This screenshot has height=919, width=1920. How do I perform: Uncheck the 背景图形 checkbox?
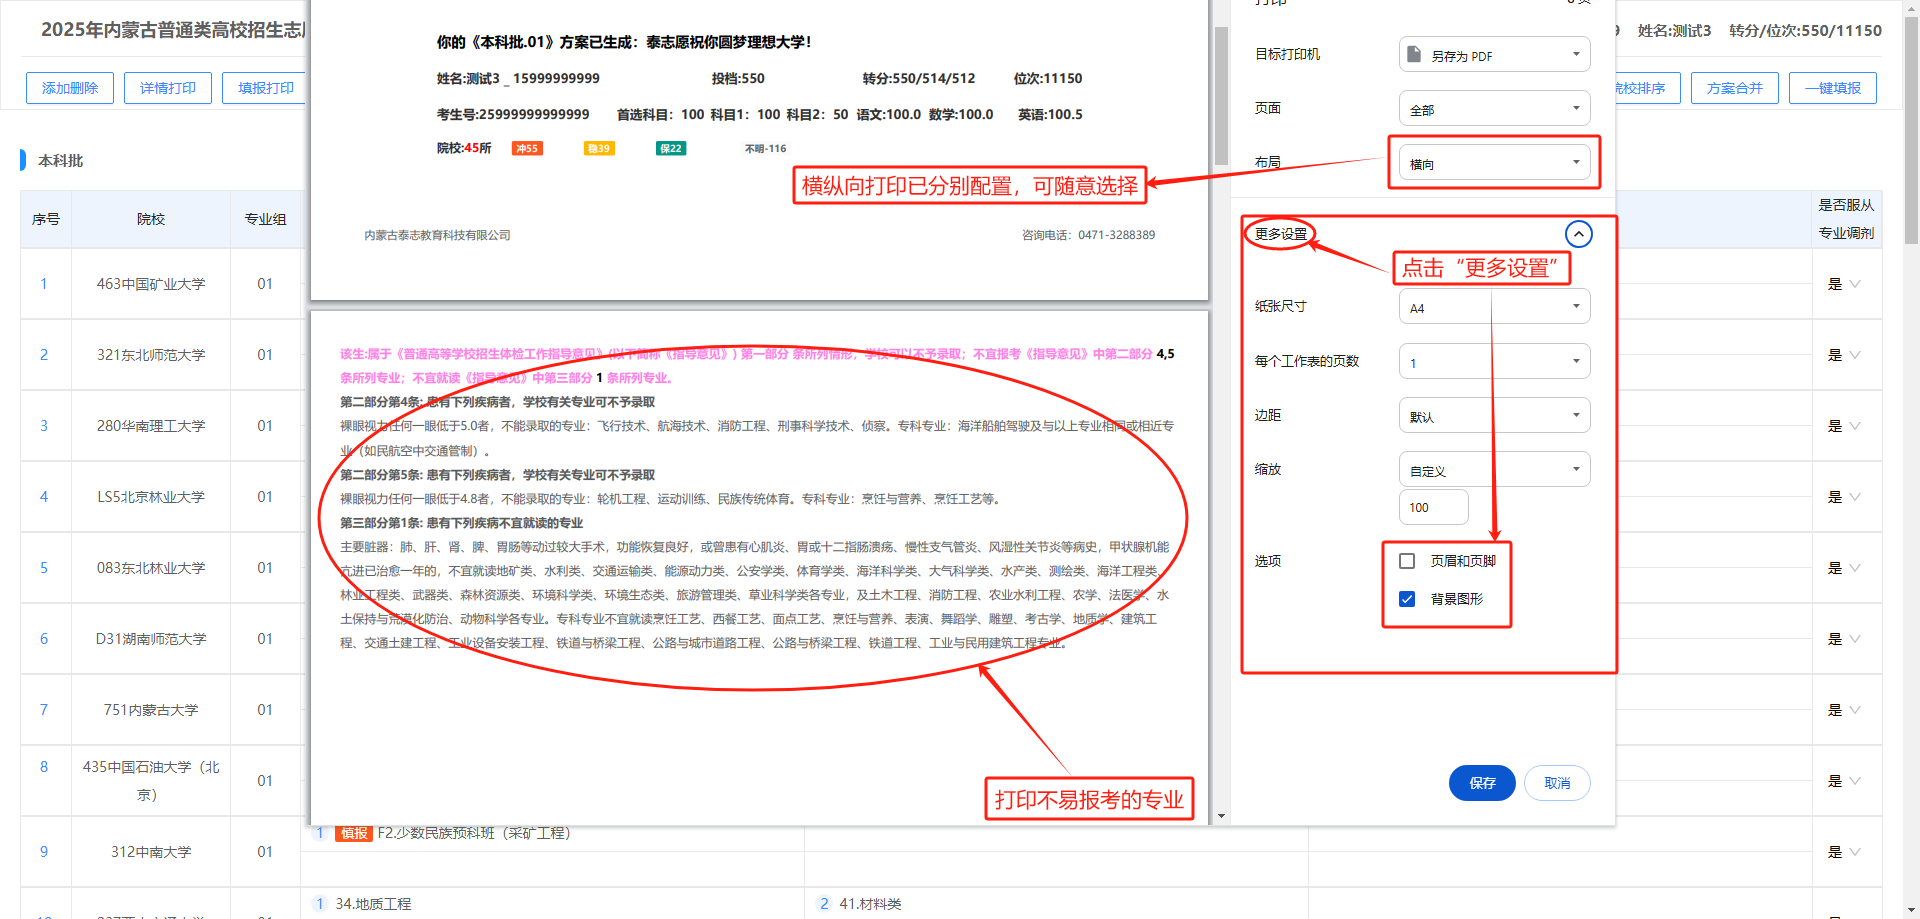click(x=1407, y=599)
